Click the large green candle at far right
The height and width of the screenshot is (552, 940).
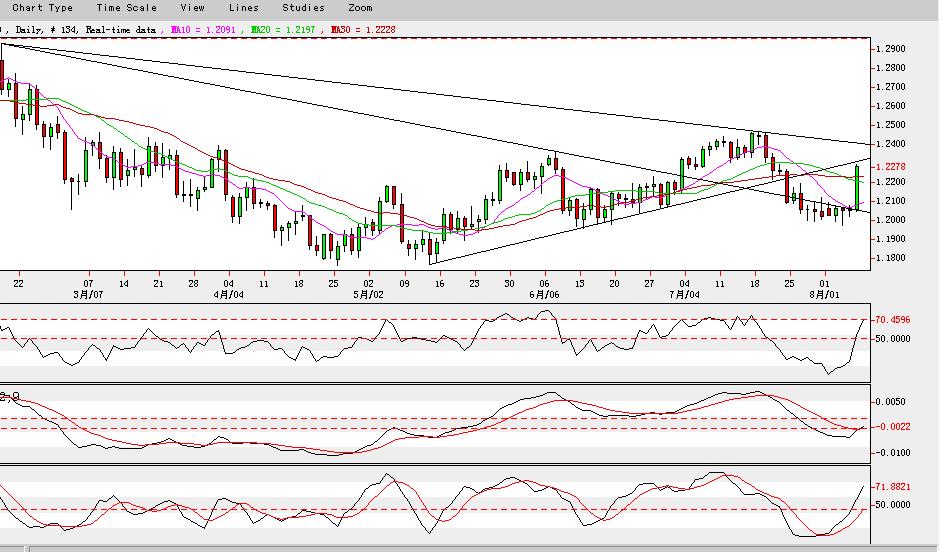coord(858,186)
